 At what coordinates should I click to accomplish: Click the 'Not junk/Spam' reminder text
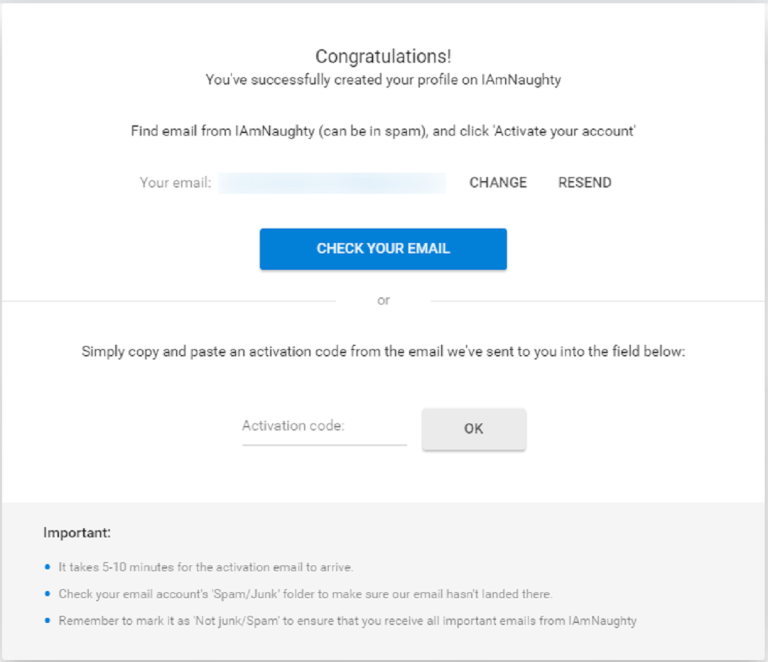tap(347, 621)
